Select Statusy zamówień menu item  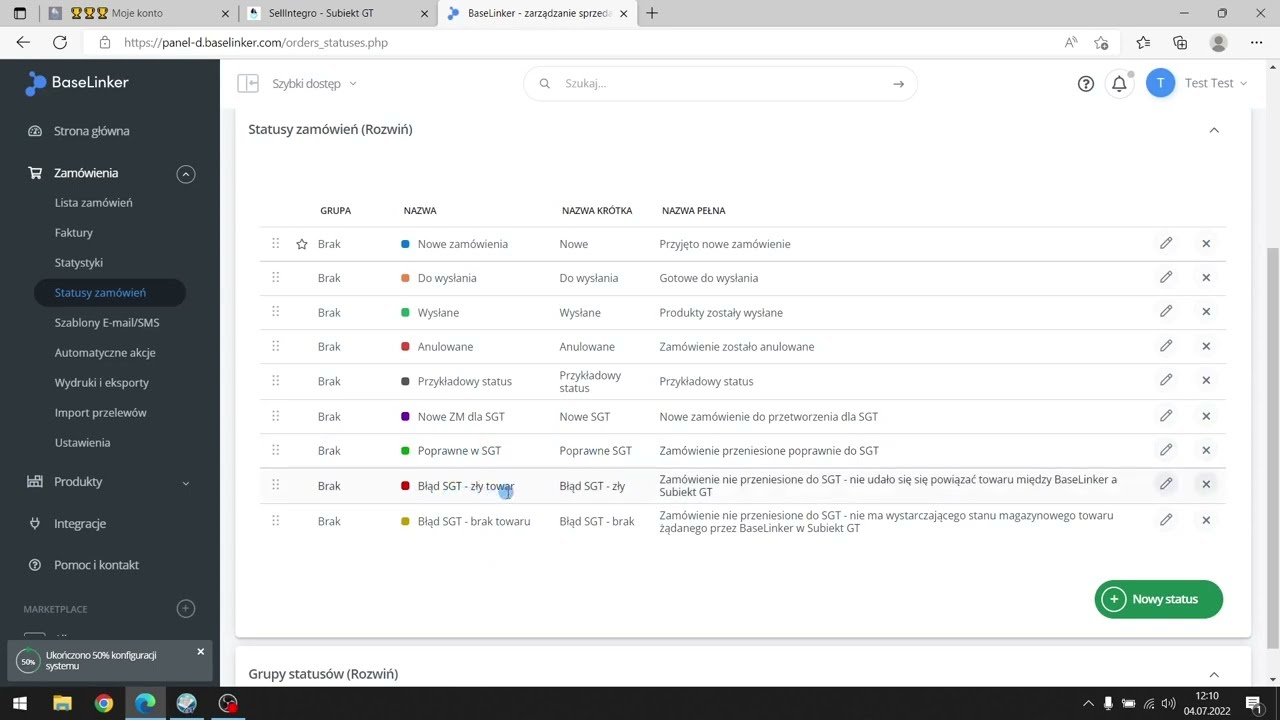(x=110, y=292)
